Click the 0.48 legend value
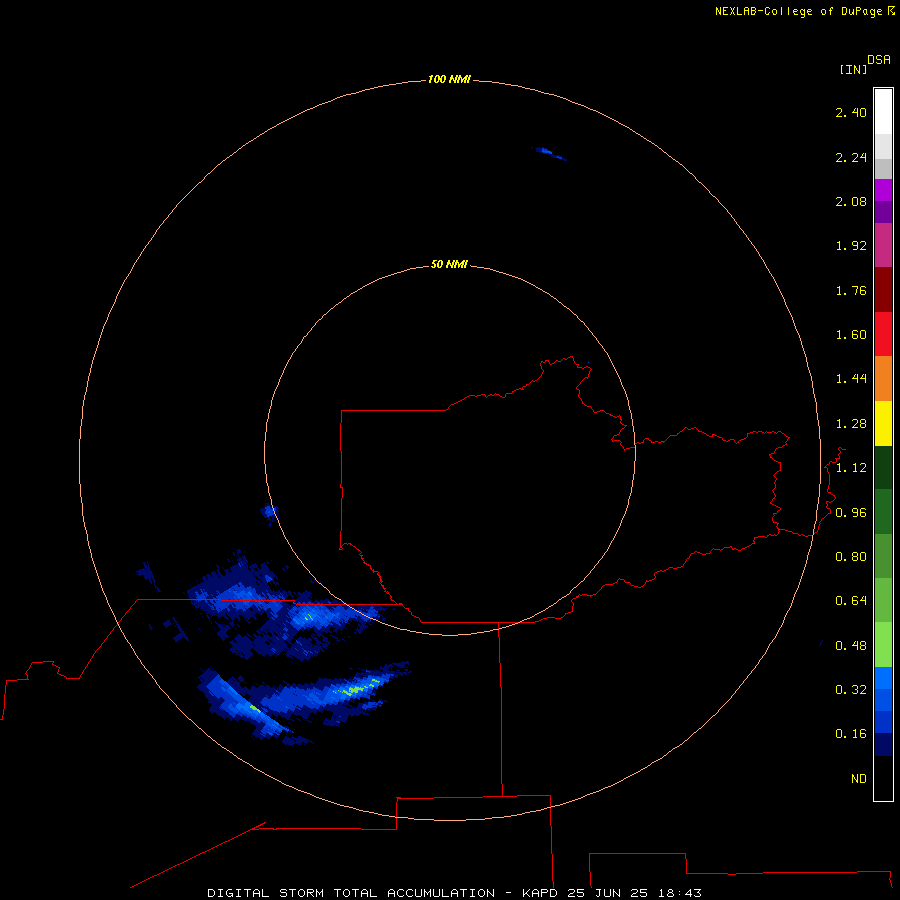This screenshot has height=900, width=900. coord(851,646)
